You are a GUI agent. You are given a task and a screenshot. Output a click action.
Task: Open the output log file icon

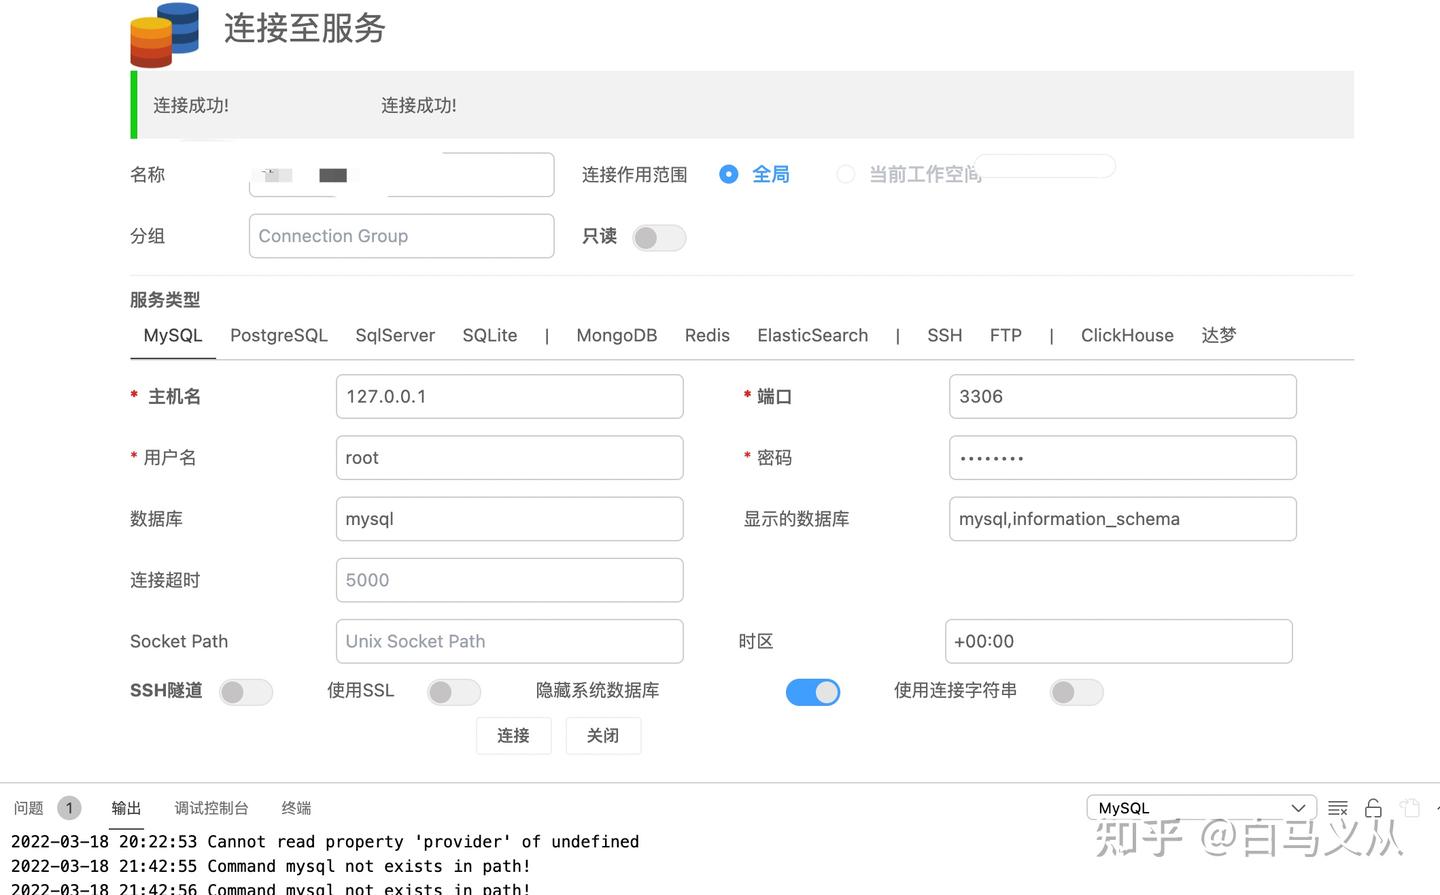(1410, 808)
